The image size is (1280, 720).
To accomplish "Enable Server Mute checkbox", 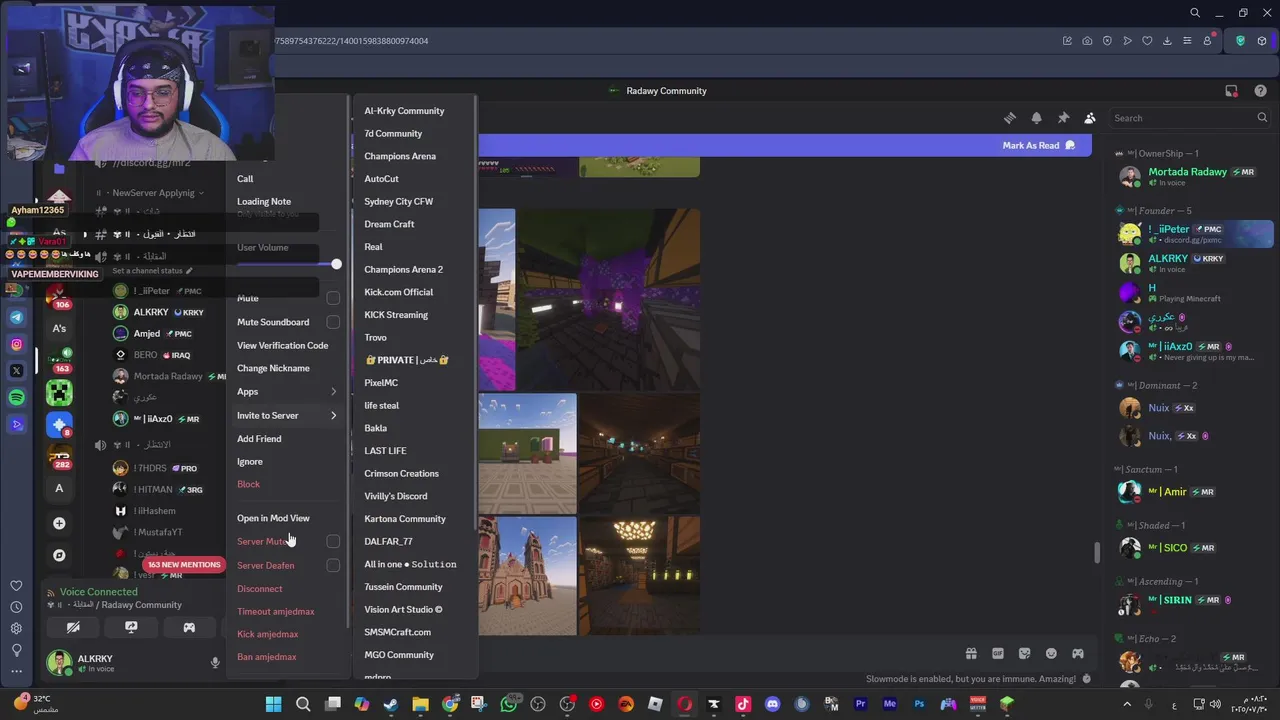I will [x=333, y=541].
